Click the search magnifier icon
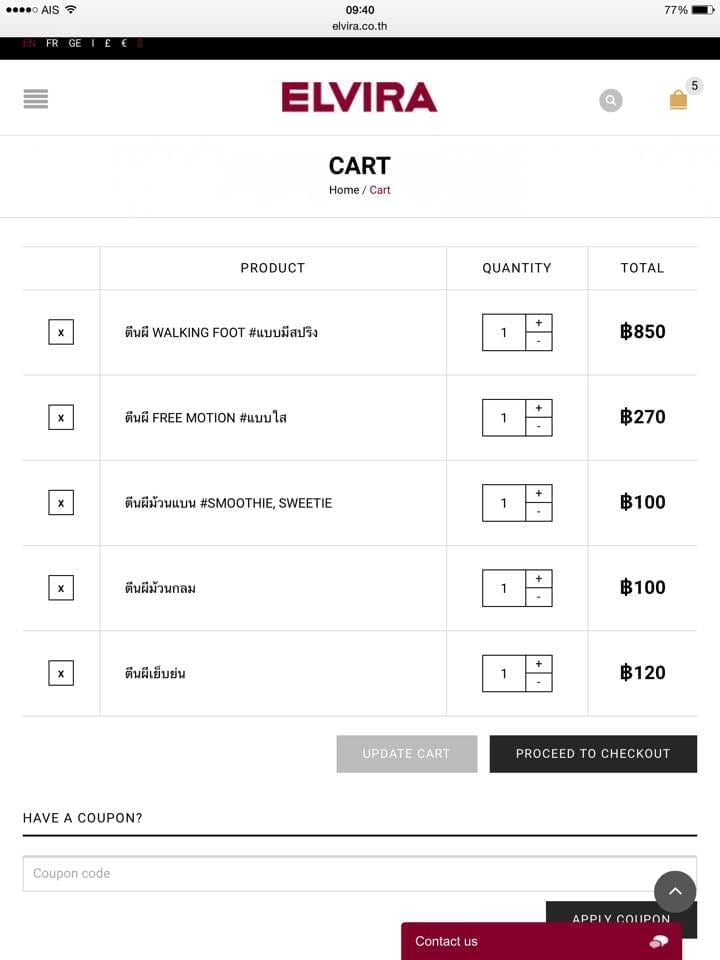The height and width of the screenshot is (960, 720). [611, 100]
